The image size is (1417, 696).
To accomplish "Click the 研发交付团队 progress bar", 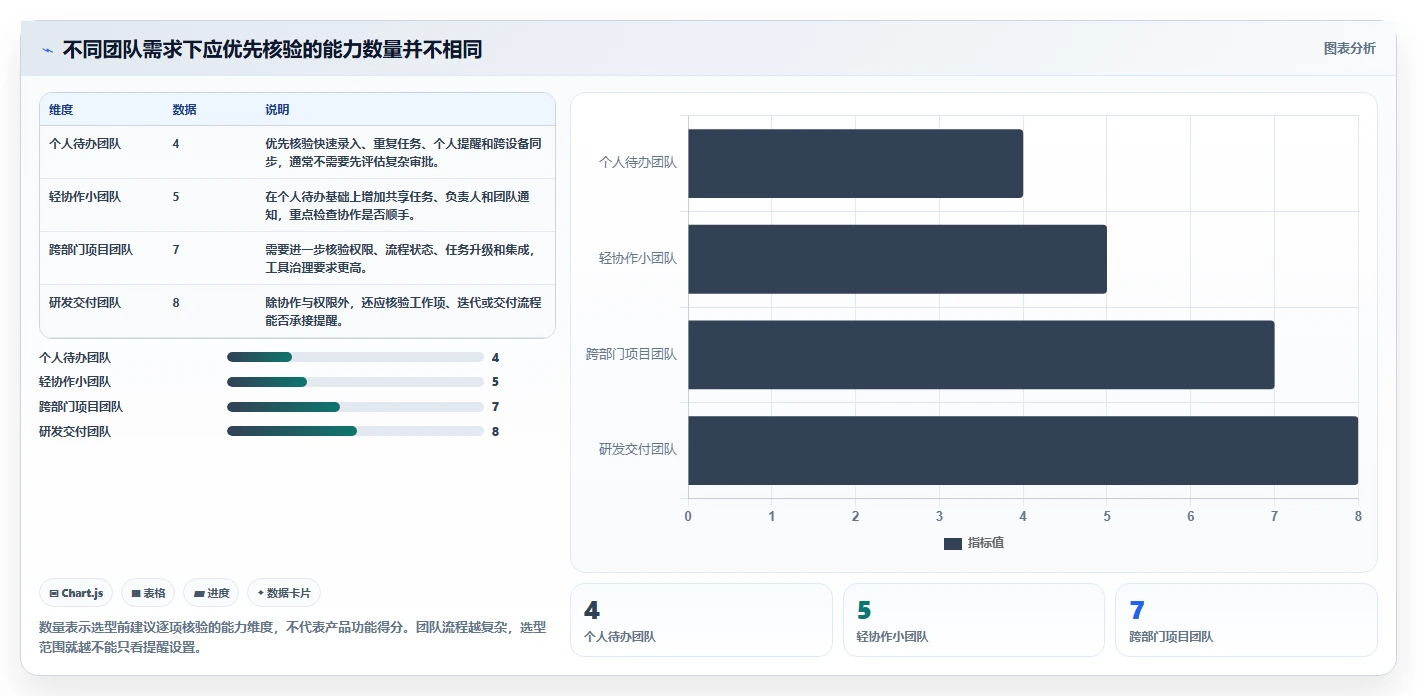I will (355, 431).
